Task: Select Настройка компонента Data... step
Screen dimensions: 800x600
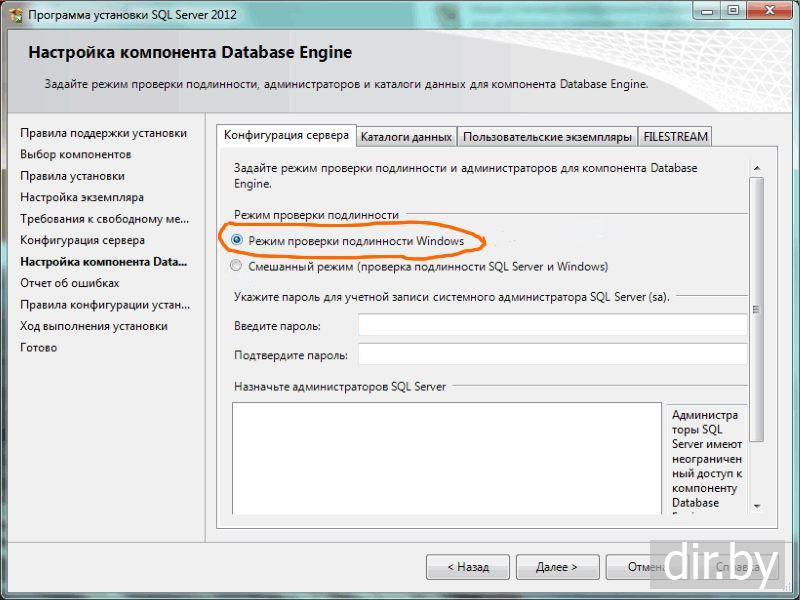Action: [104, 262]
